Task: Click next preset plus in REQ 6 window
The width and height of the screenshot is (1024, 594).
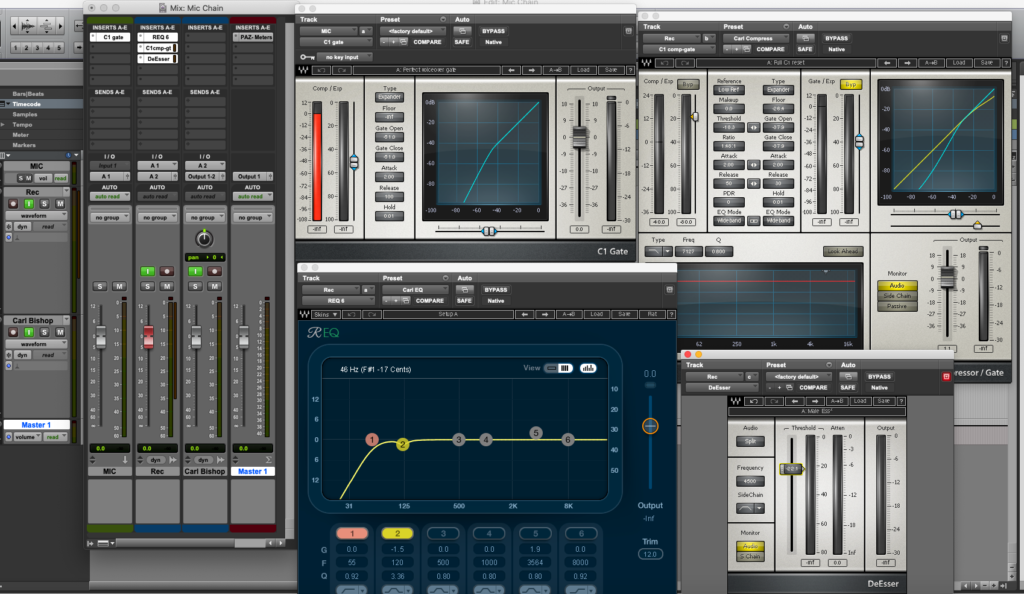Action: click(x=396, y=301)
